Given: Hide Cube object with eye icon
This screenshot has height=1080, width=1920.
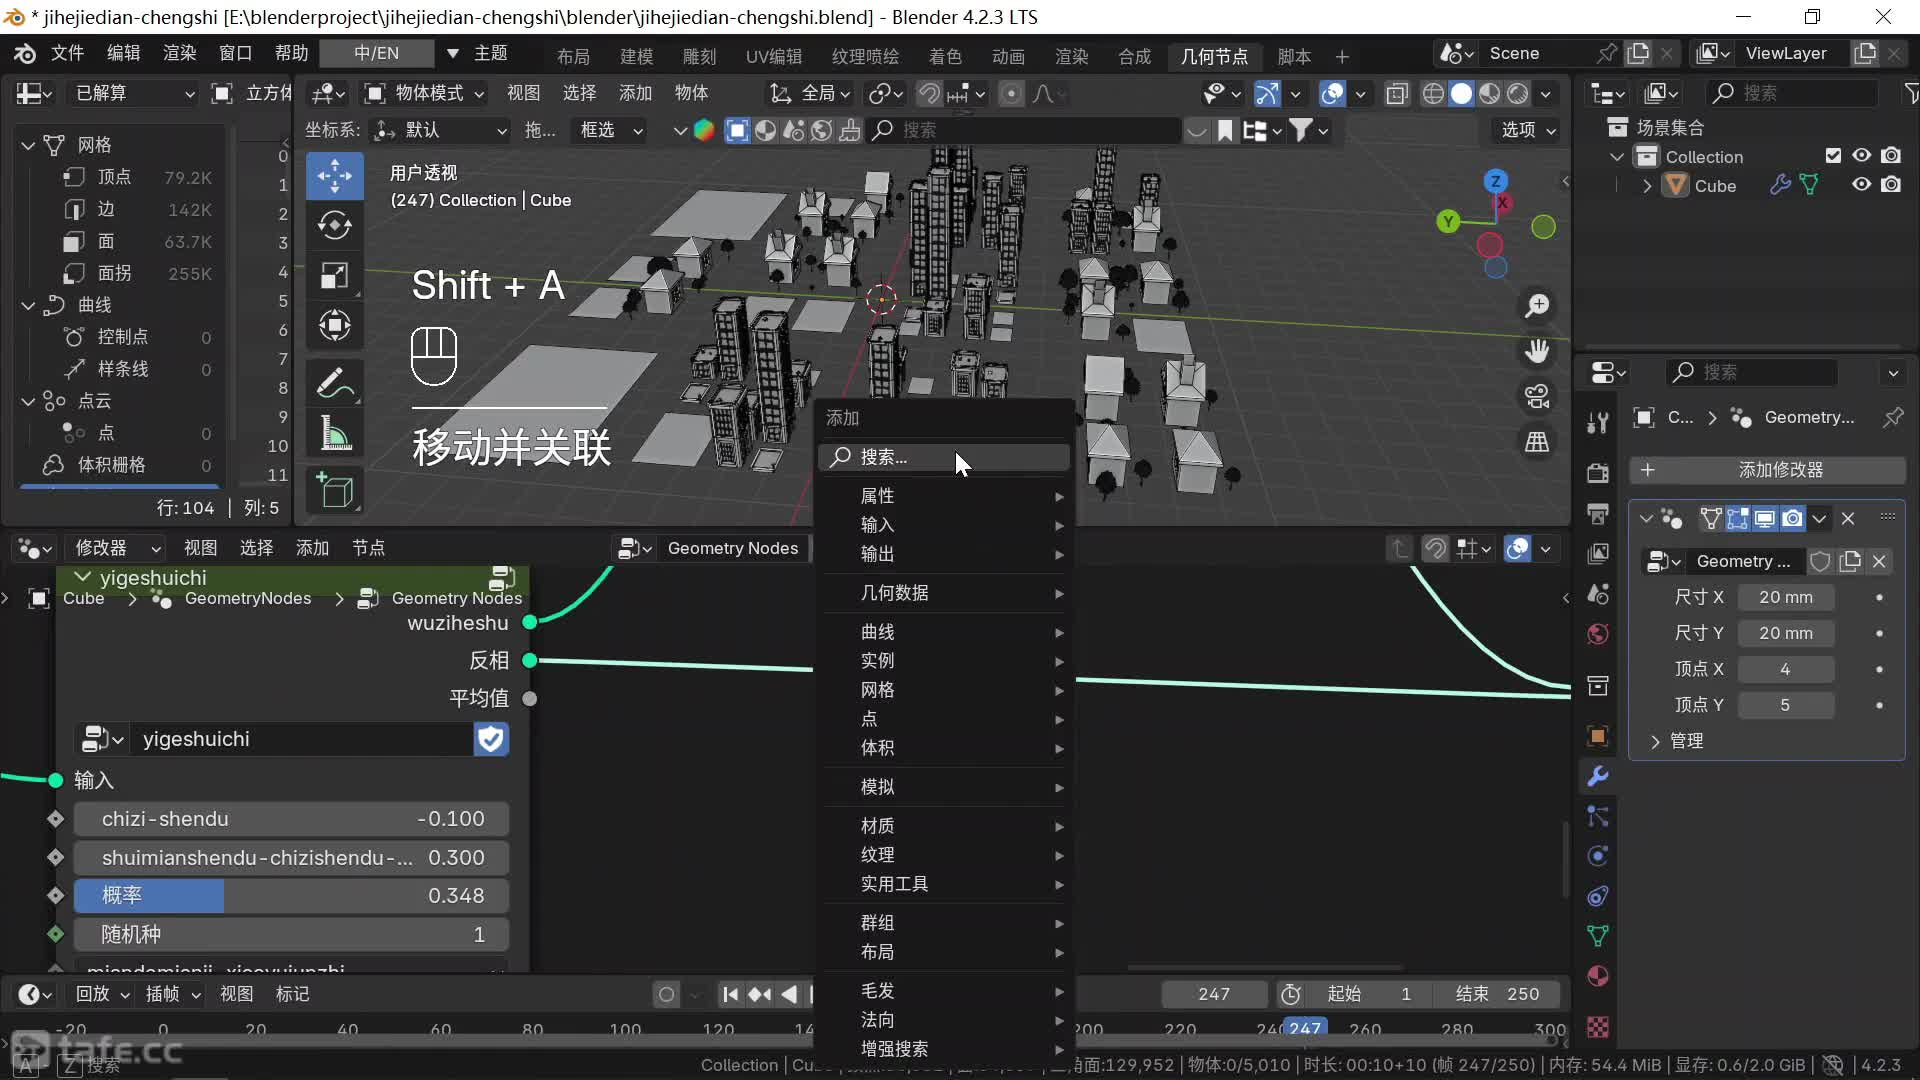Looking at the screenshot, I should coord(1861,185).
